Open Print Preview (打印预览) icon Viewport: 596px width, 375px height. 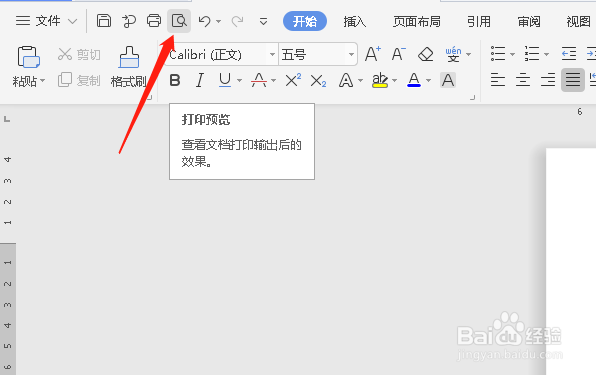click(179, 21)
